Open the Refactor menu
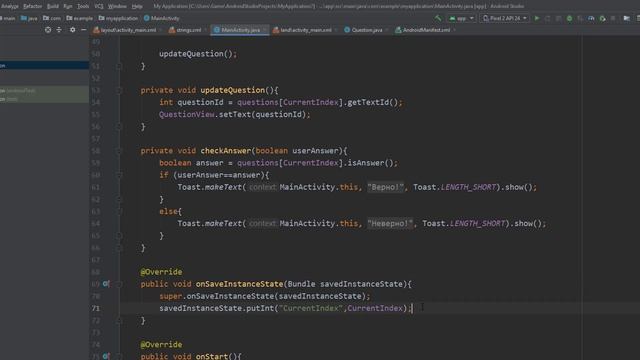 (x=33, y=7)
